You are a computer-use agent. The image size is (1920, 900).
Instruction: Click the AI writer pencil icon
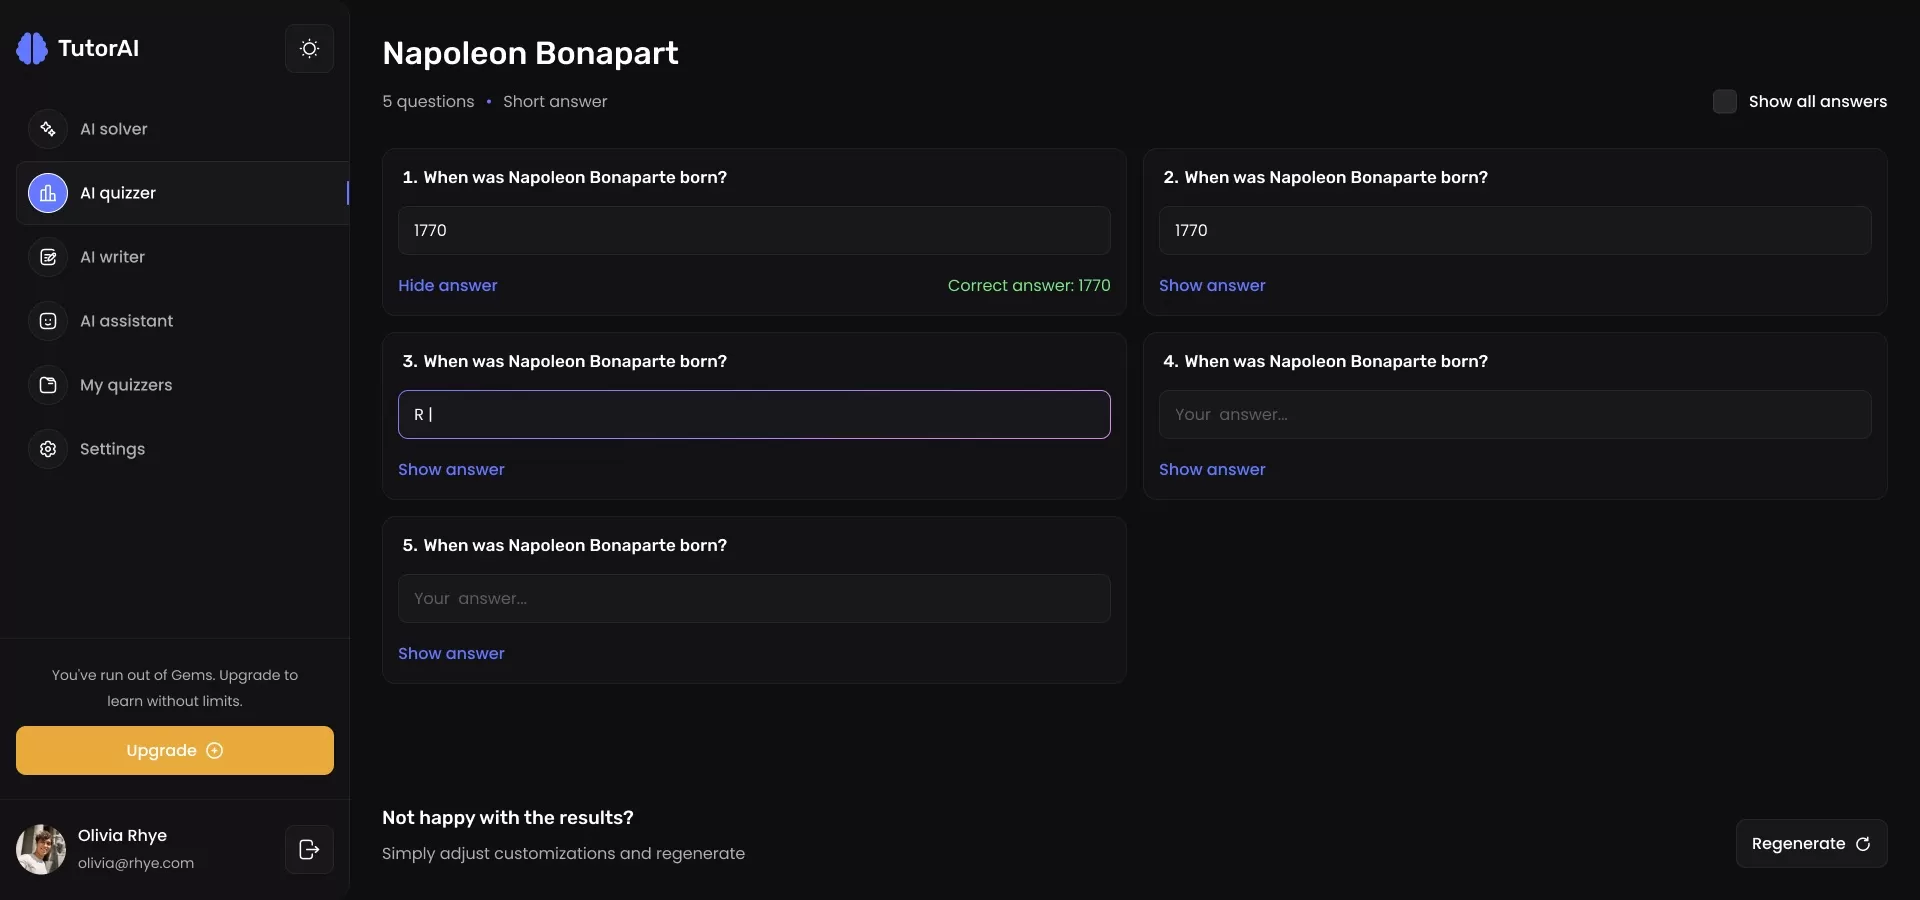[x=48, y=257]
